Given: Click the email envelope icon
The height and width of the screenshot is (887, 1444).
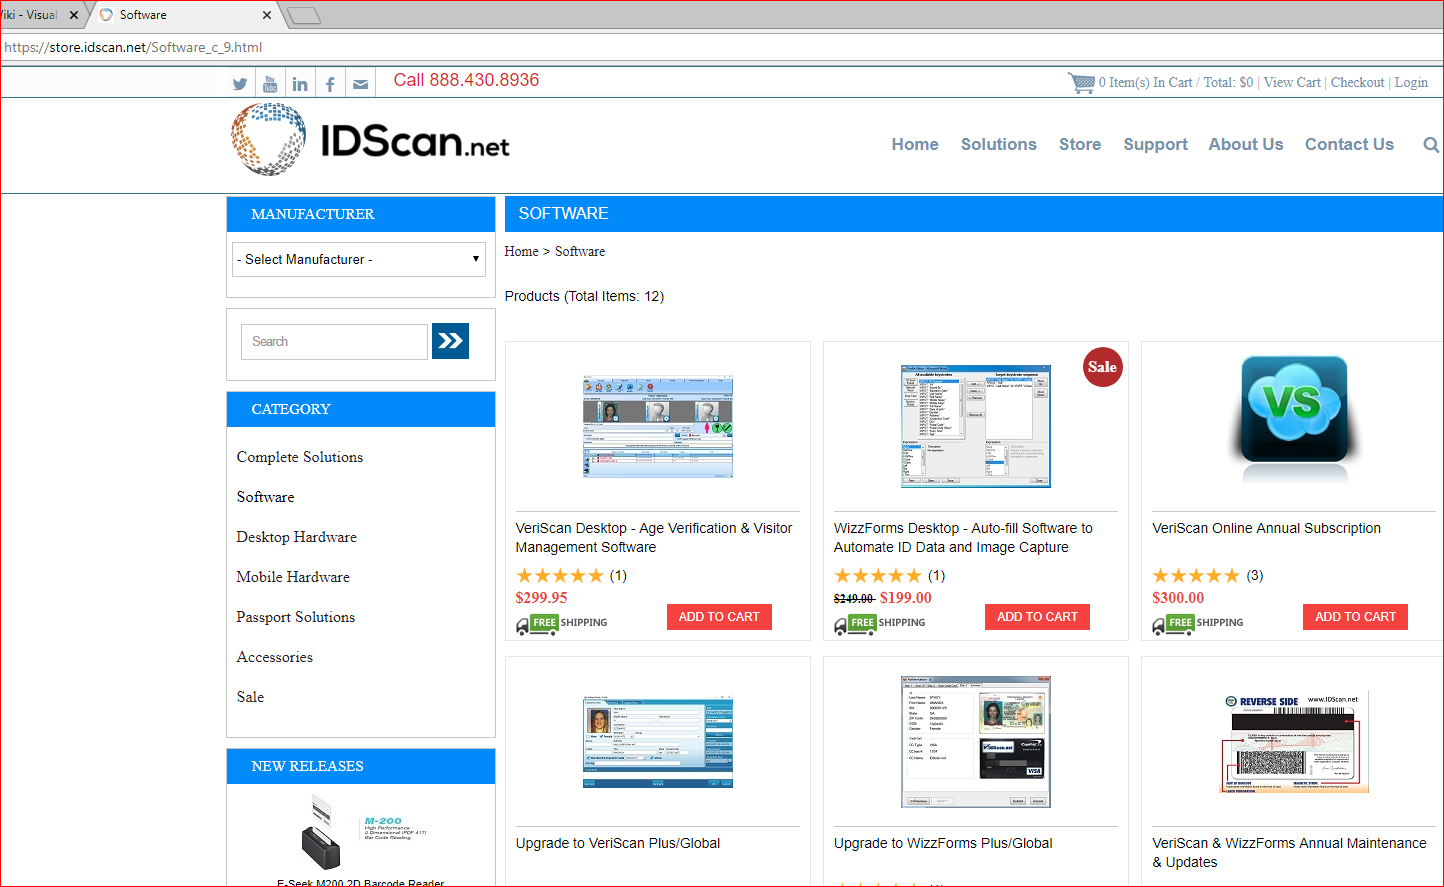Looking at the screenshot, I should click(x=361, y=84).
